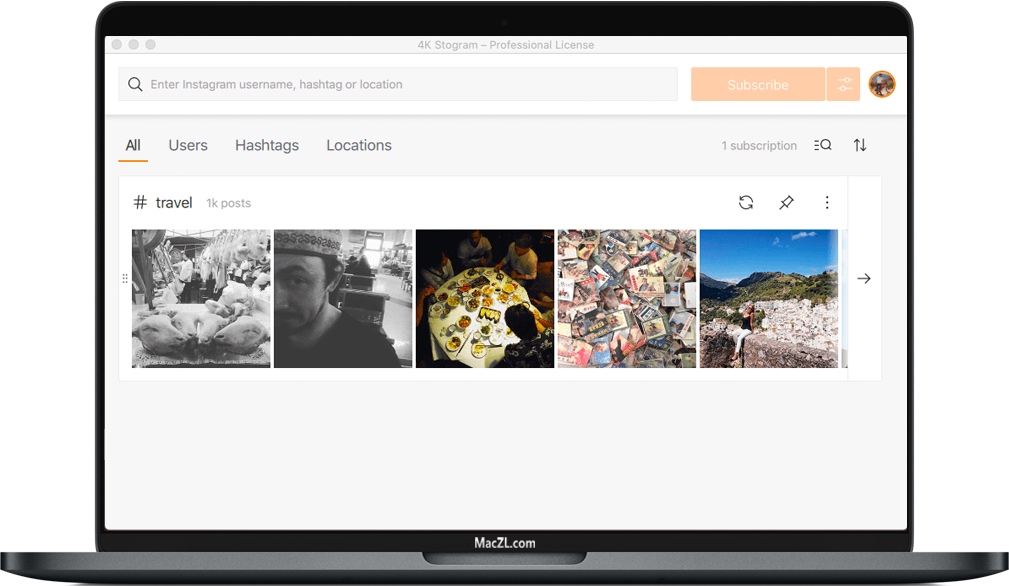Open subscription settings sliders button
Image resolution: width=1009 pixels, height=586 pixels.
pos(844,84)
